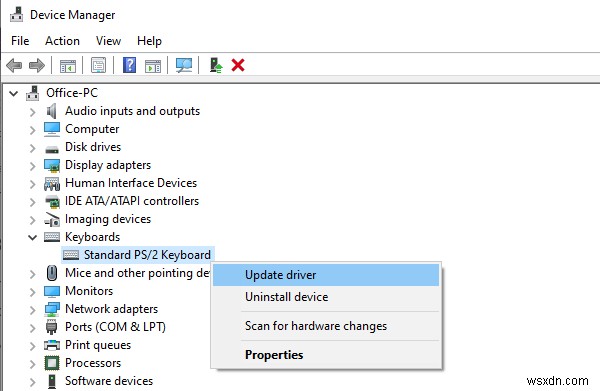600x391 pixels.
Task: Click the Disk drives icon
Action: [x=52, y=149]
